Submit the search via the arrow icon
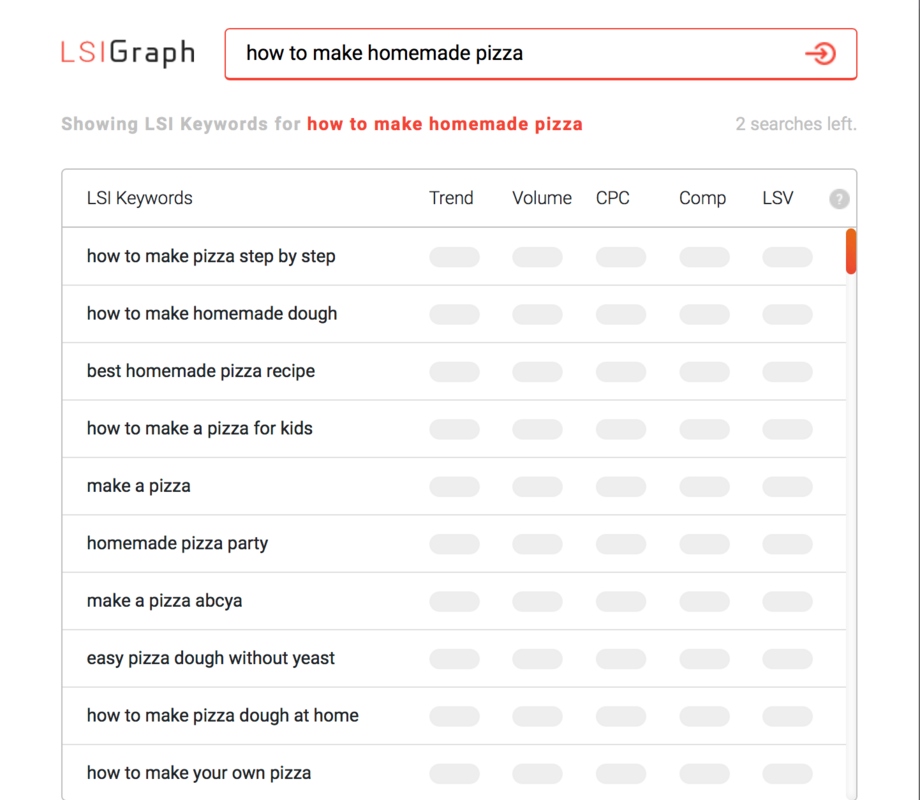This screenshot has width=920, height=800. coord(821,54)
